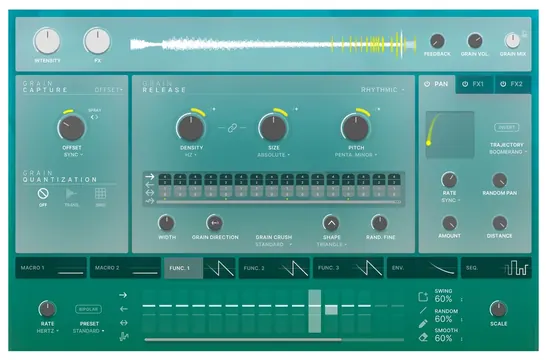Click the highlighted tall step in Func sequencer

point(314,311)
